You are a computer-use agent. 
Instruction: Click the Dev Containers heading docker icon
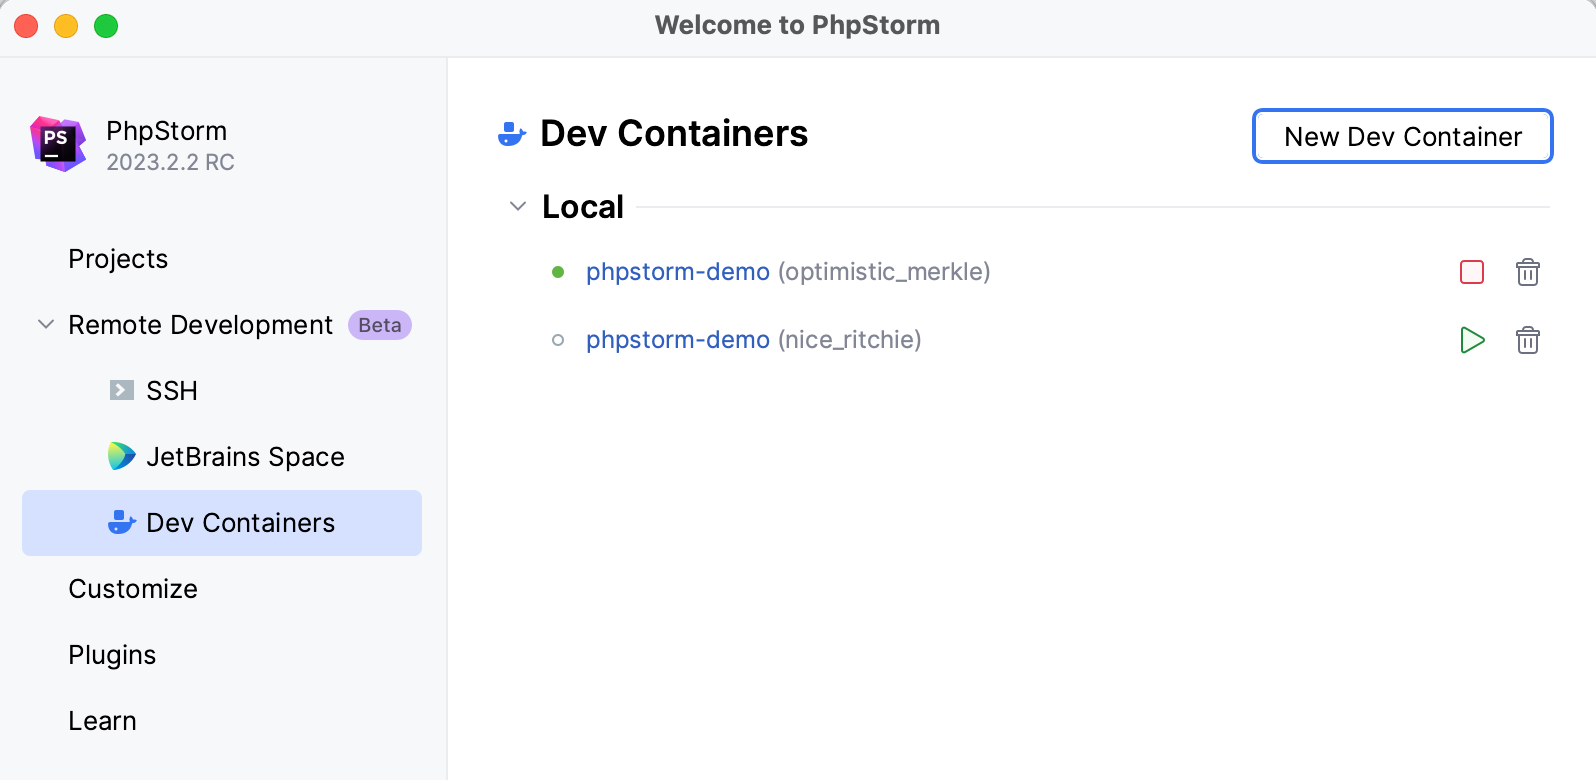point(512,134)
